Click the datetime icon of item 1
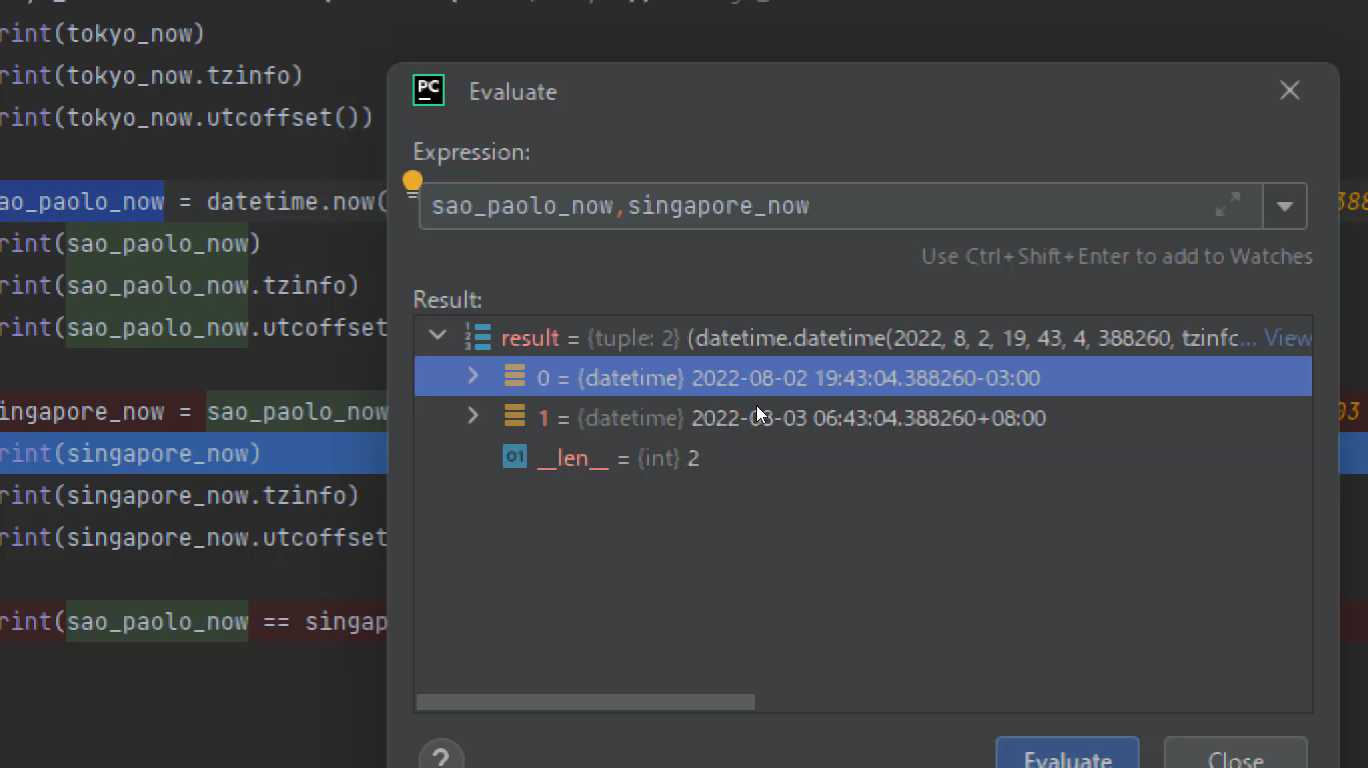Screen dimensions: 1368x768 pos(515,417)
